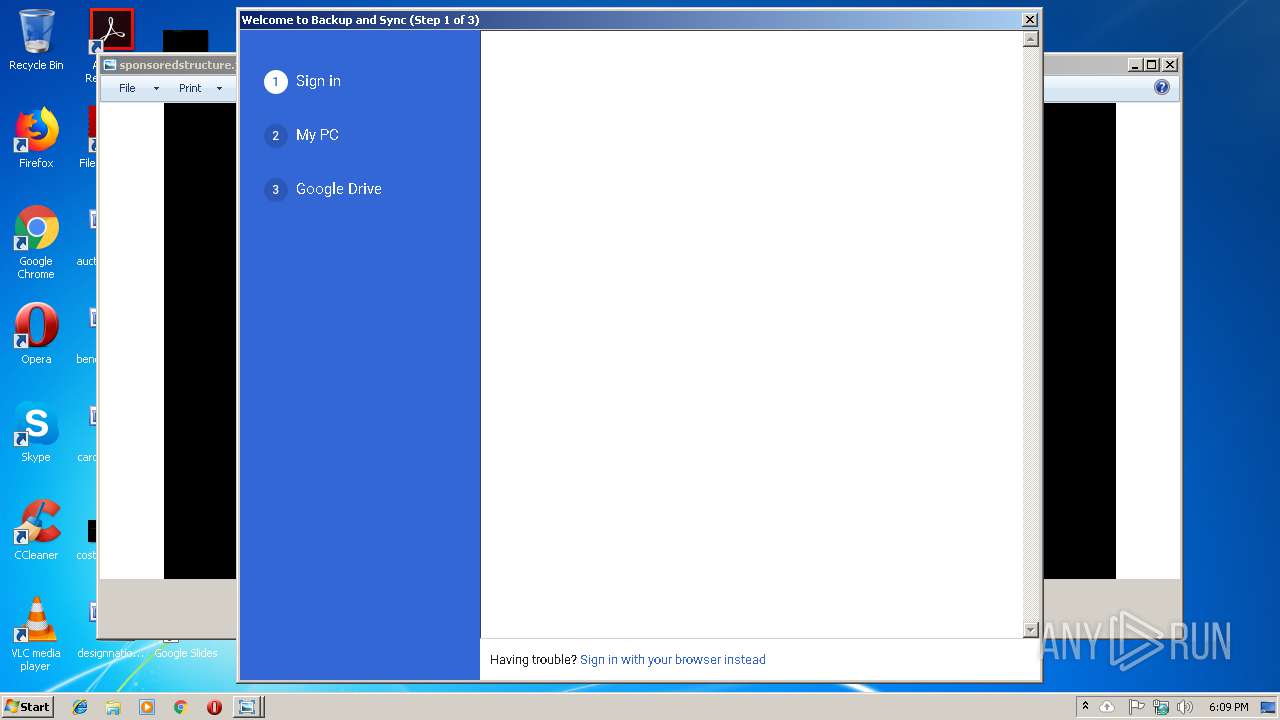Viewport: 1280px width, 720px height.
Task: Minimize the sponsoredstructure window
Action: pyautogui.click(x=1135, y=65)
